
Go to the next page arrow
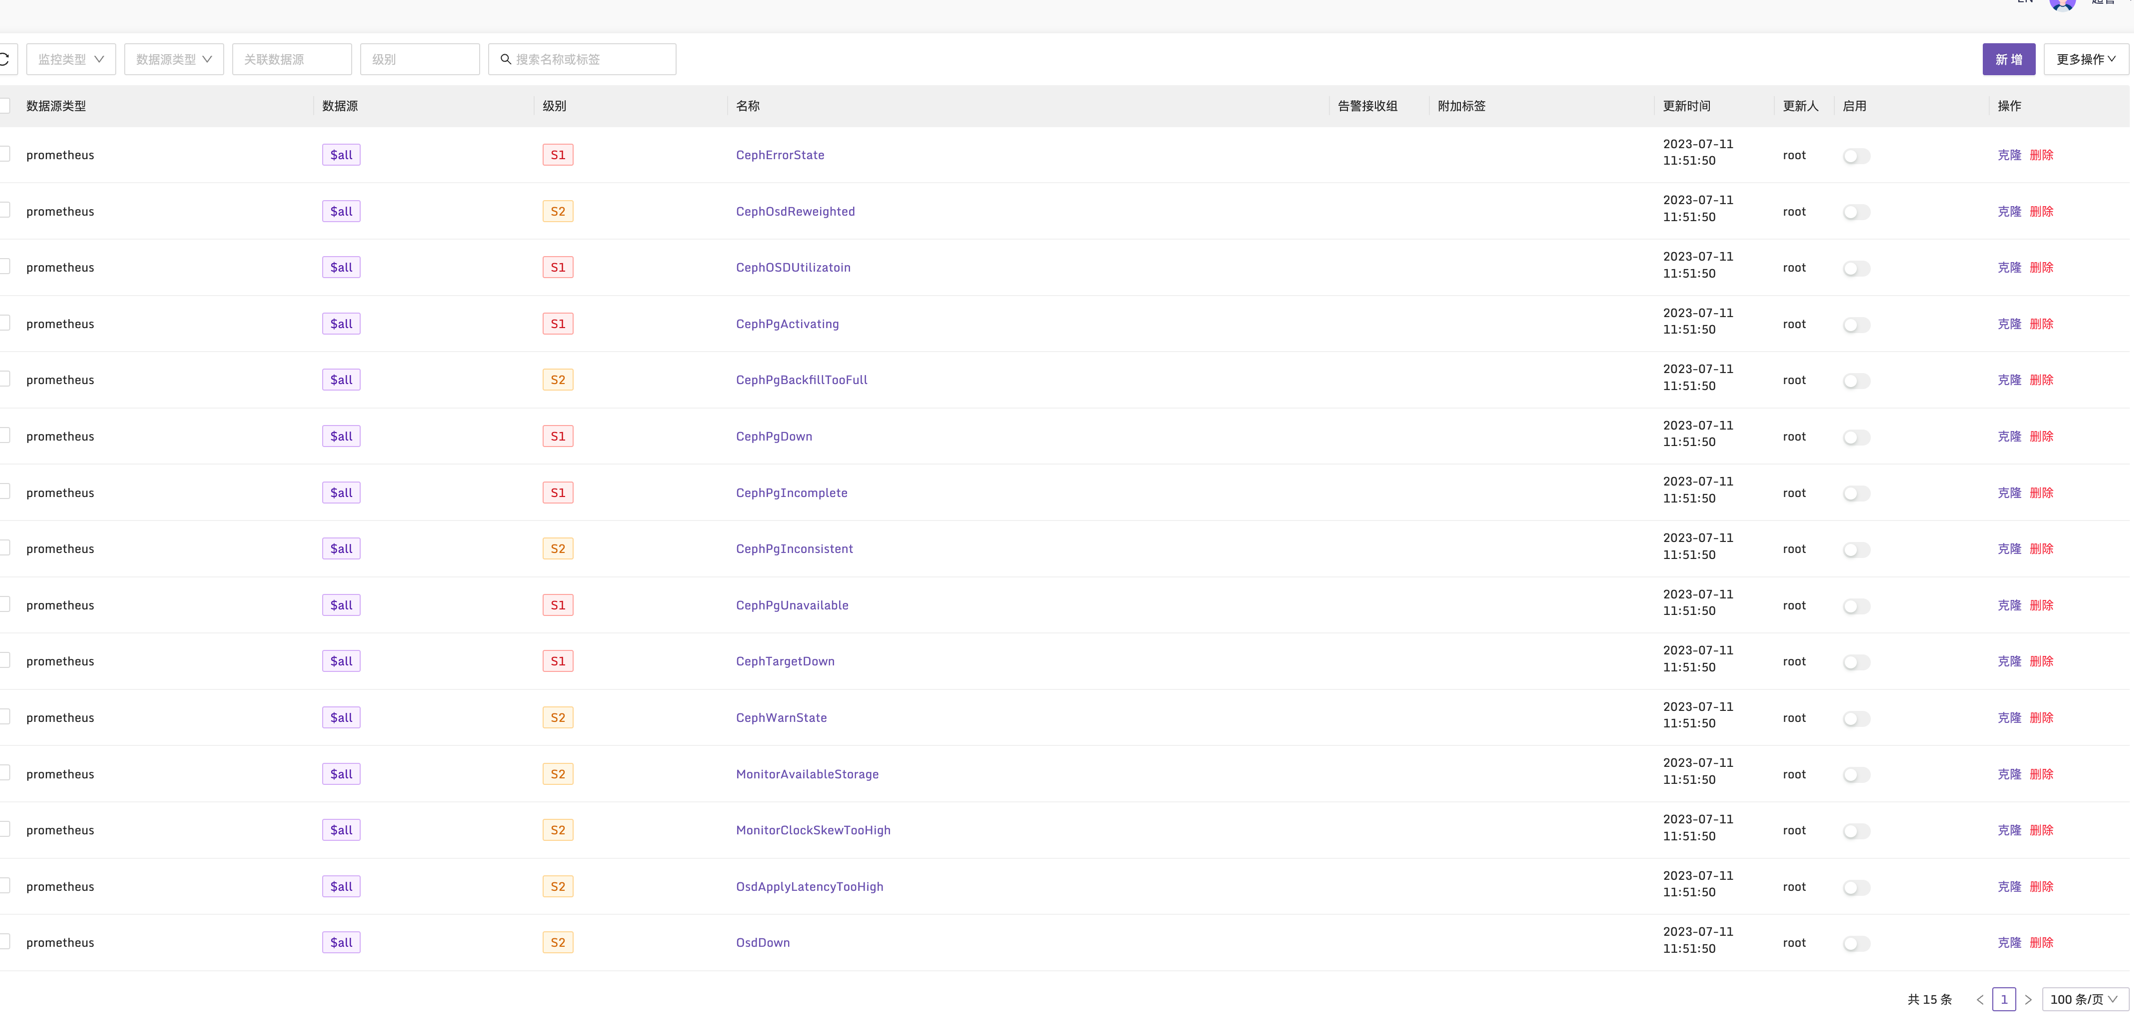2028,999
